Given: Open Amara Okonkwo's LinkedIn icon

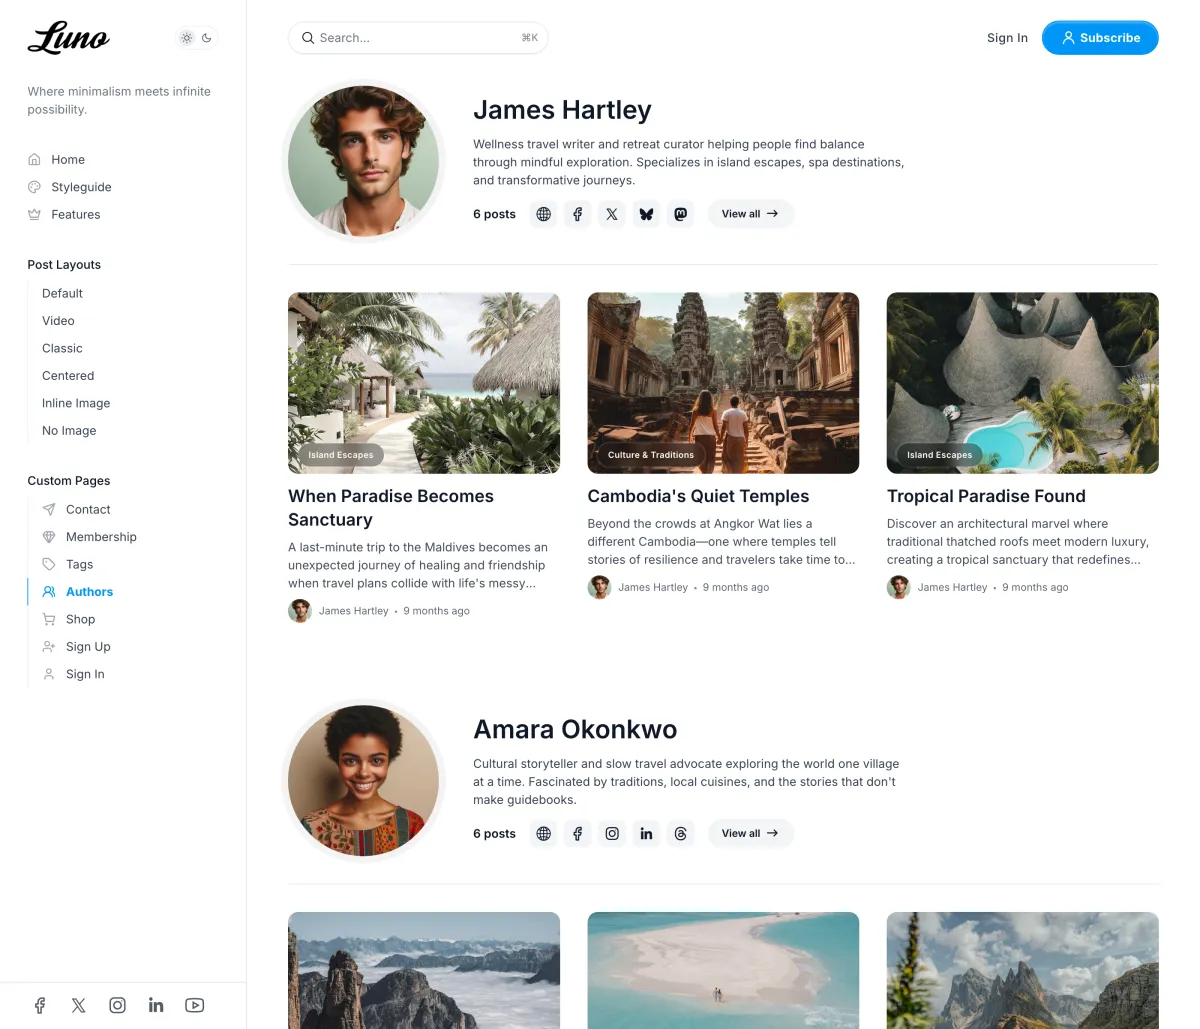Looking at the screenshot, I should pos(646,834).
